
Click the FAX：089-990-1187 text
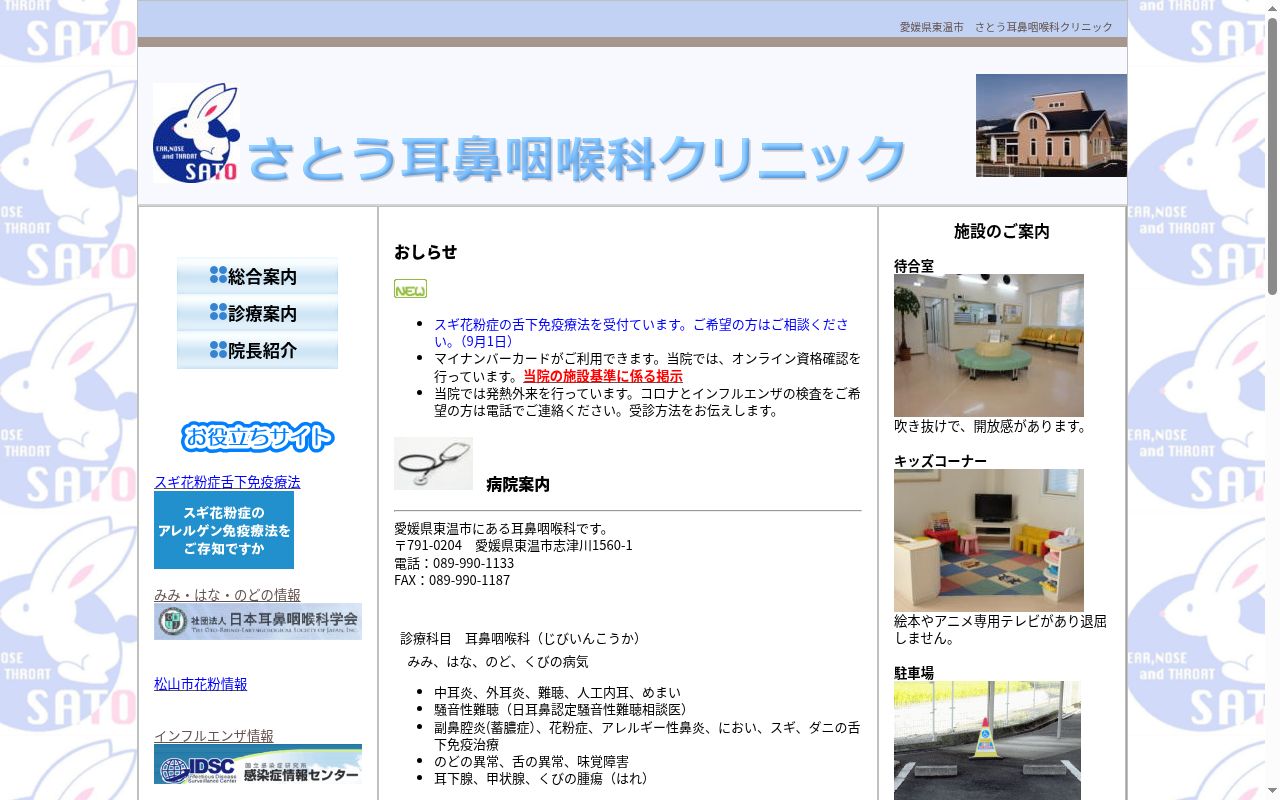(x=452, y=580)
